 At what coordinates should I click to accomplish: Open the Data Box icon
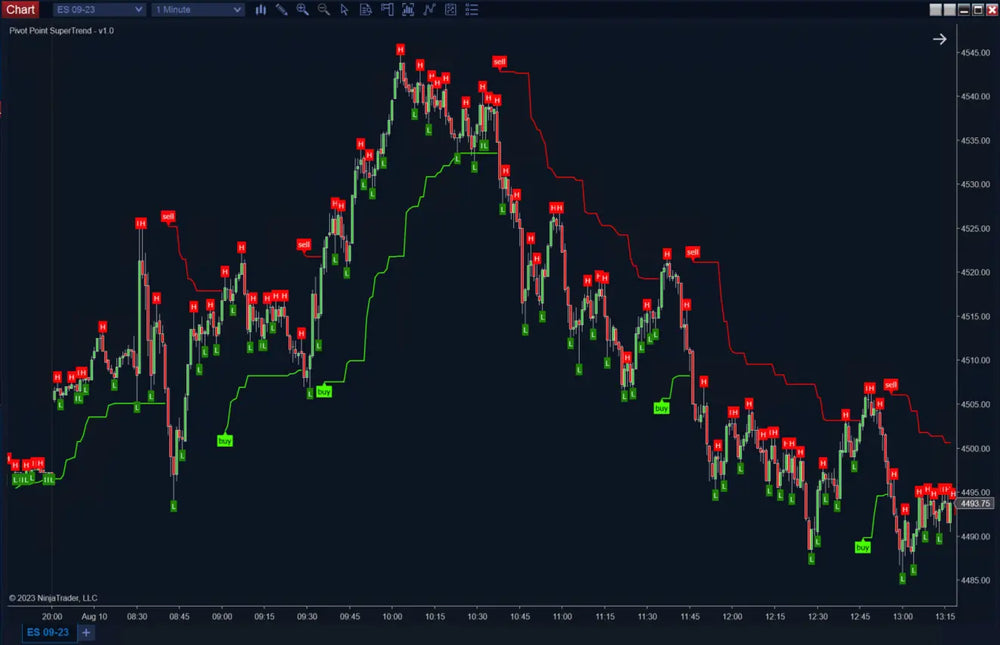tap(366, 9)
